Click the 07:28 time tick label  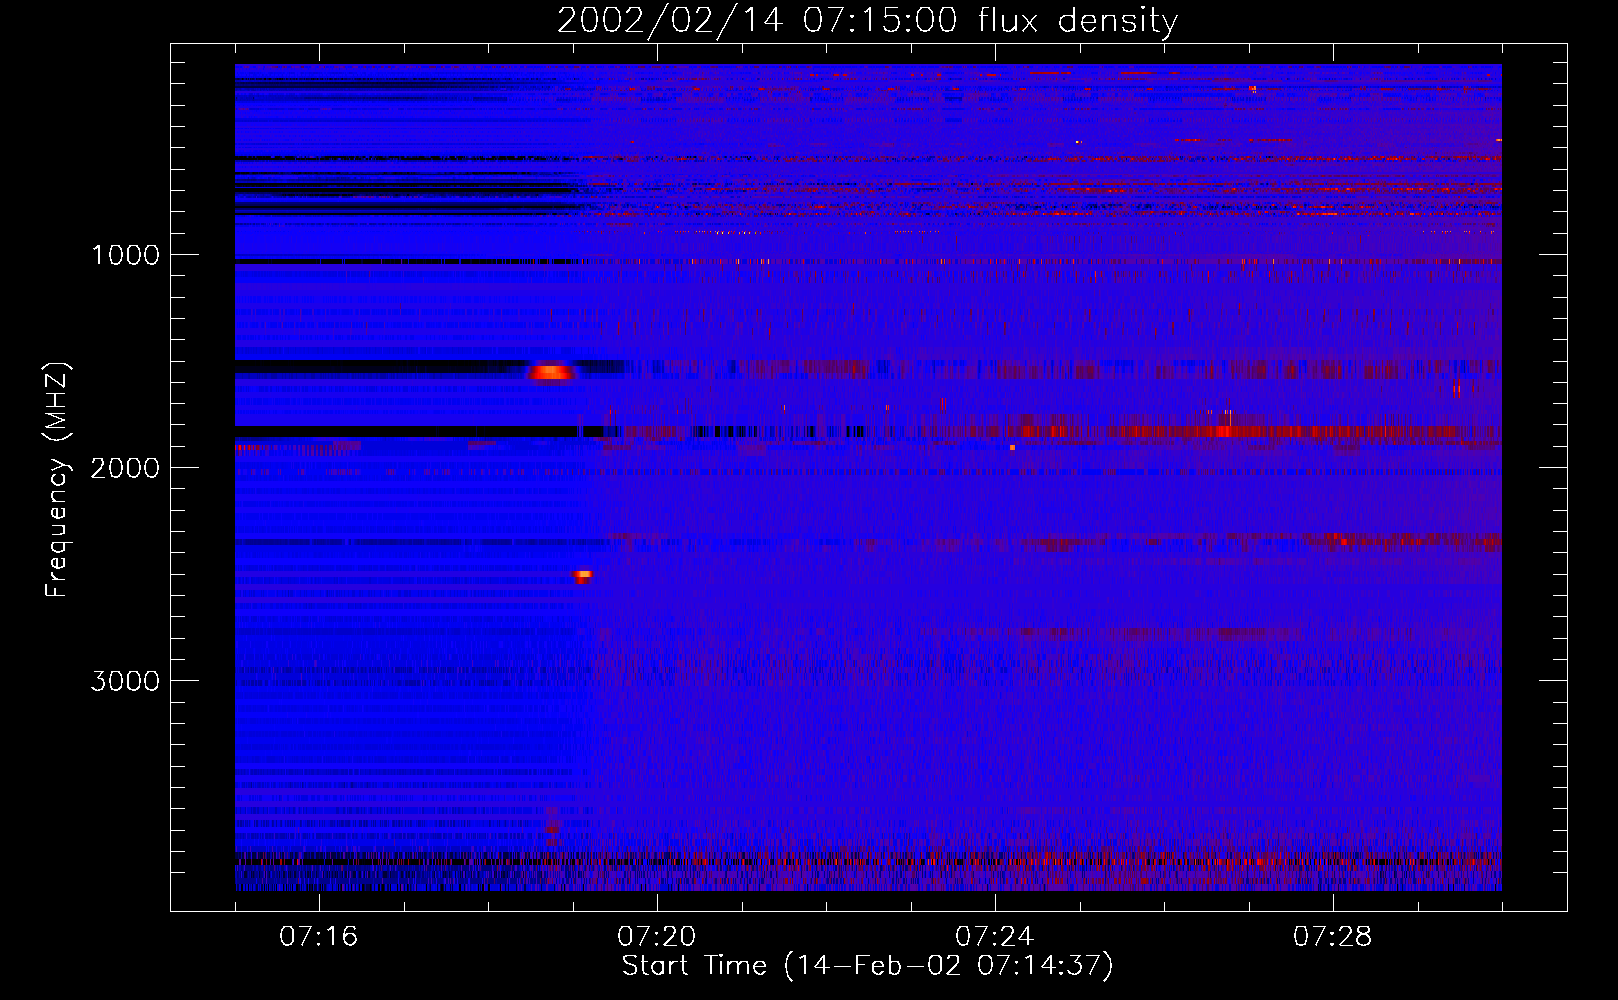pos(1332,937)
